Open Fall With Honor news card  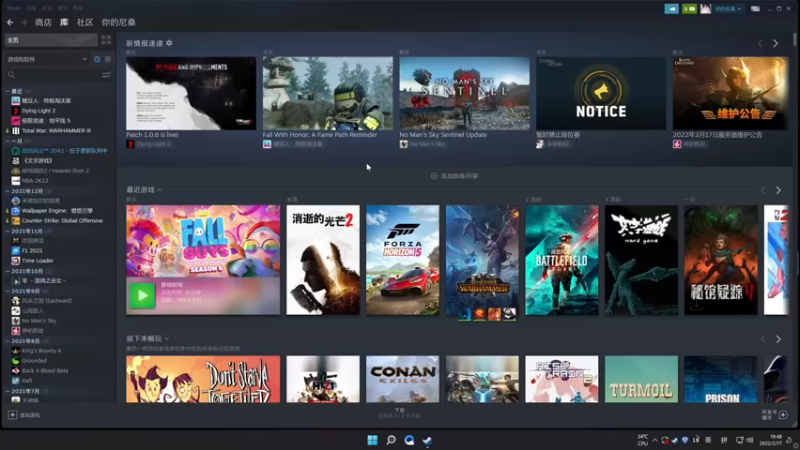[328, 93]
